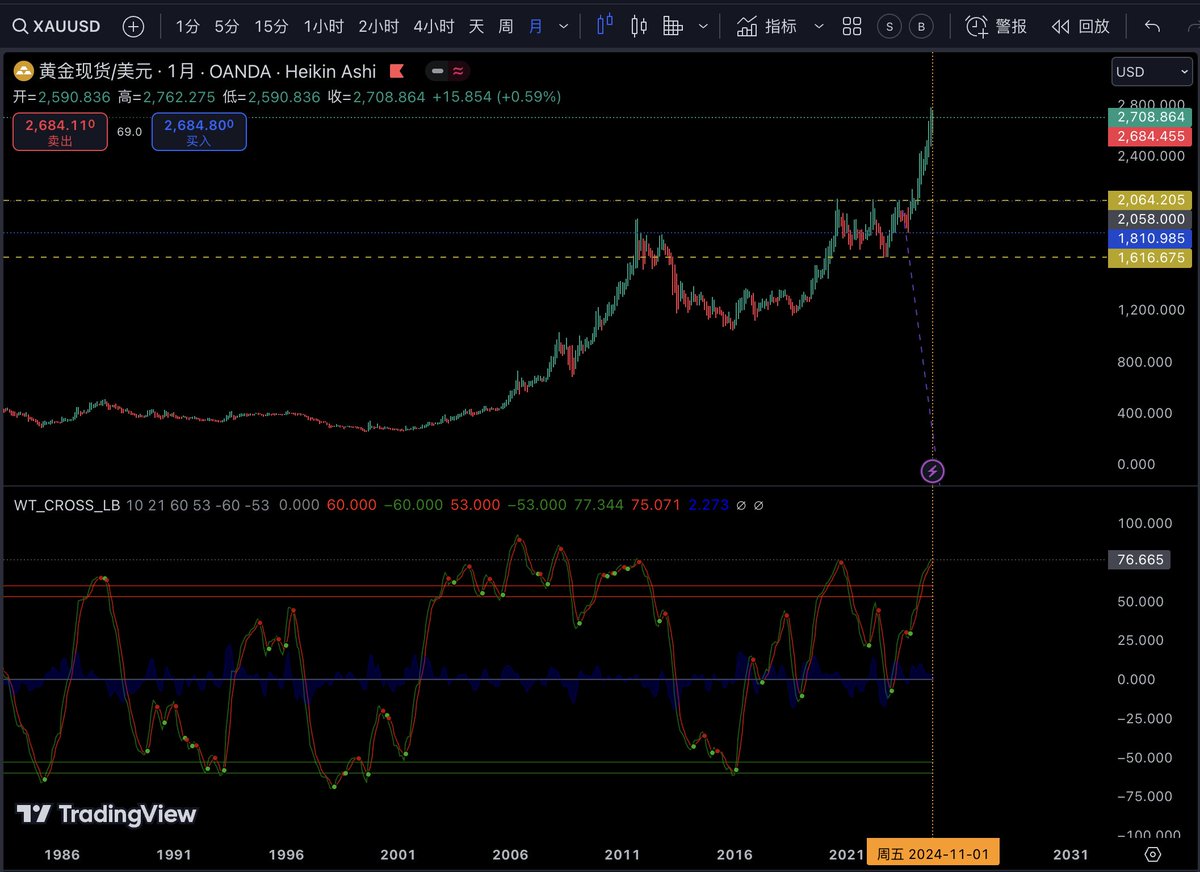Click the plus icon to add a symbol

[133, 26]
